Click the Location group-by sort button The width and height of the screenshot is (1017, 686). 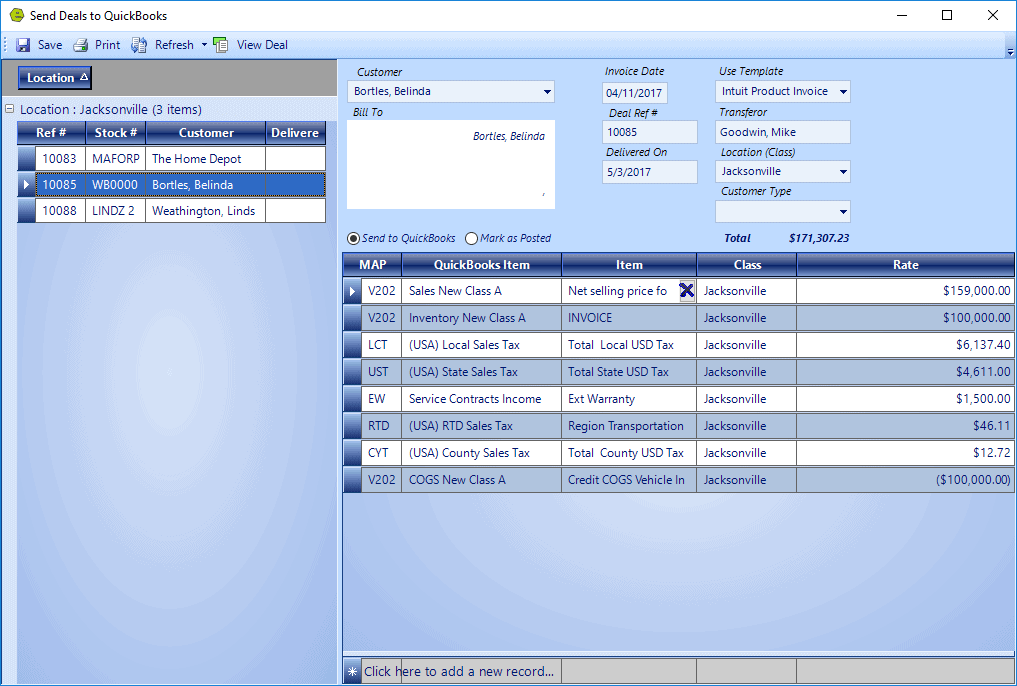[55, 78]
